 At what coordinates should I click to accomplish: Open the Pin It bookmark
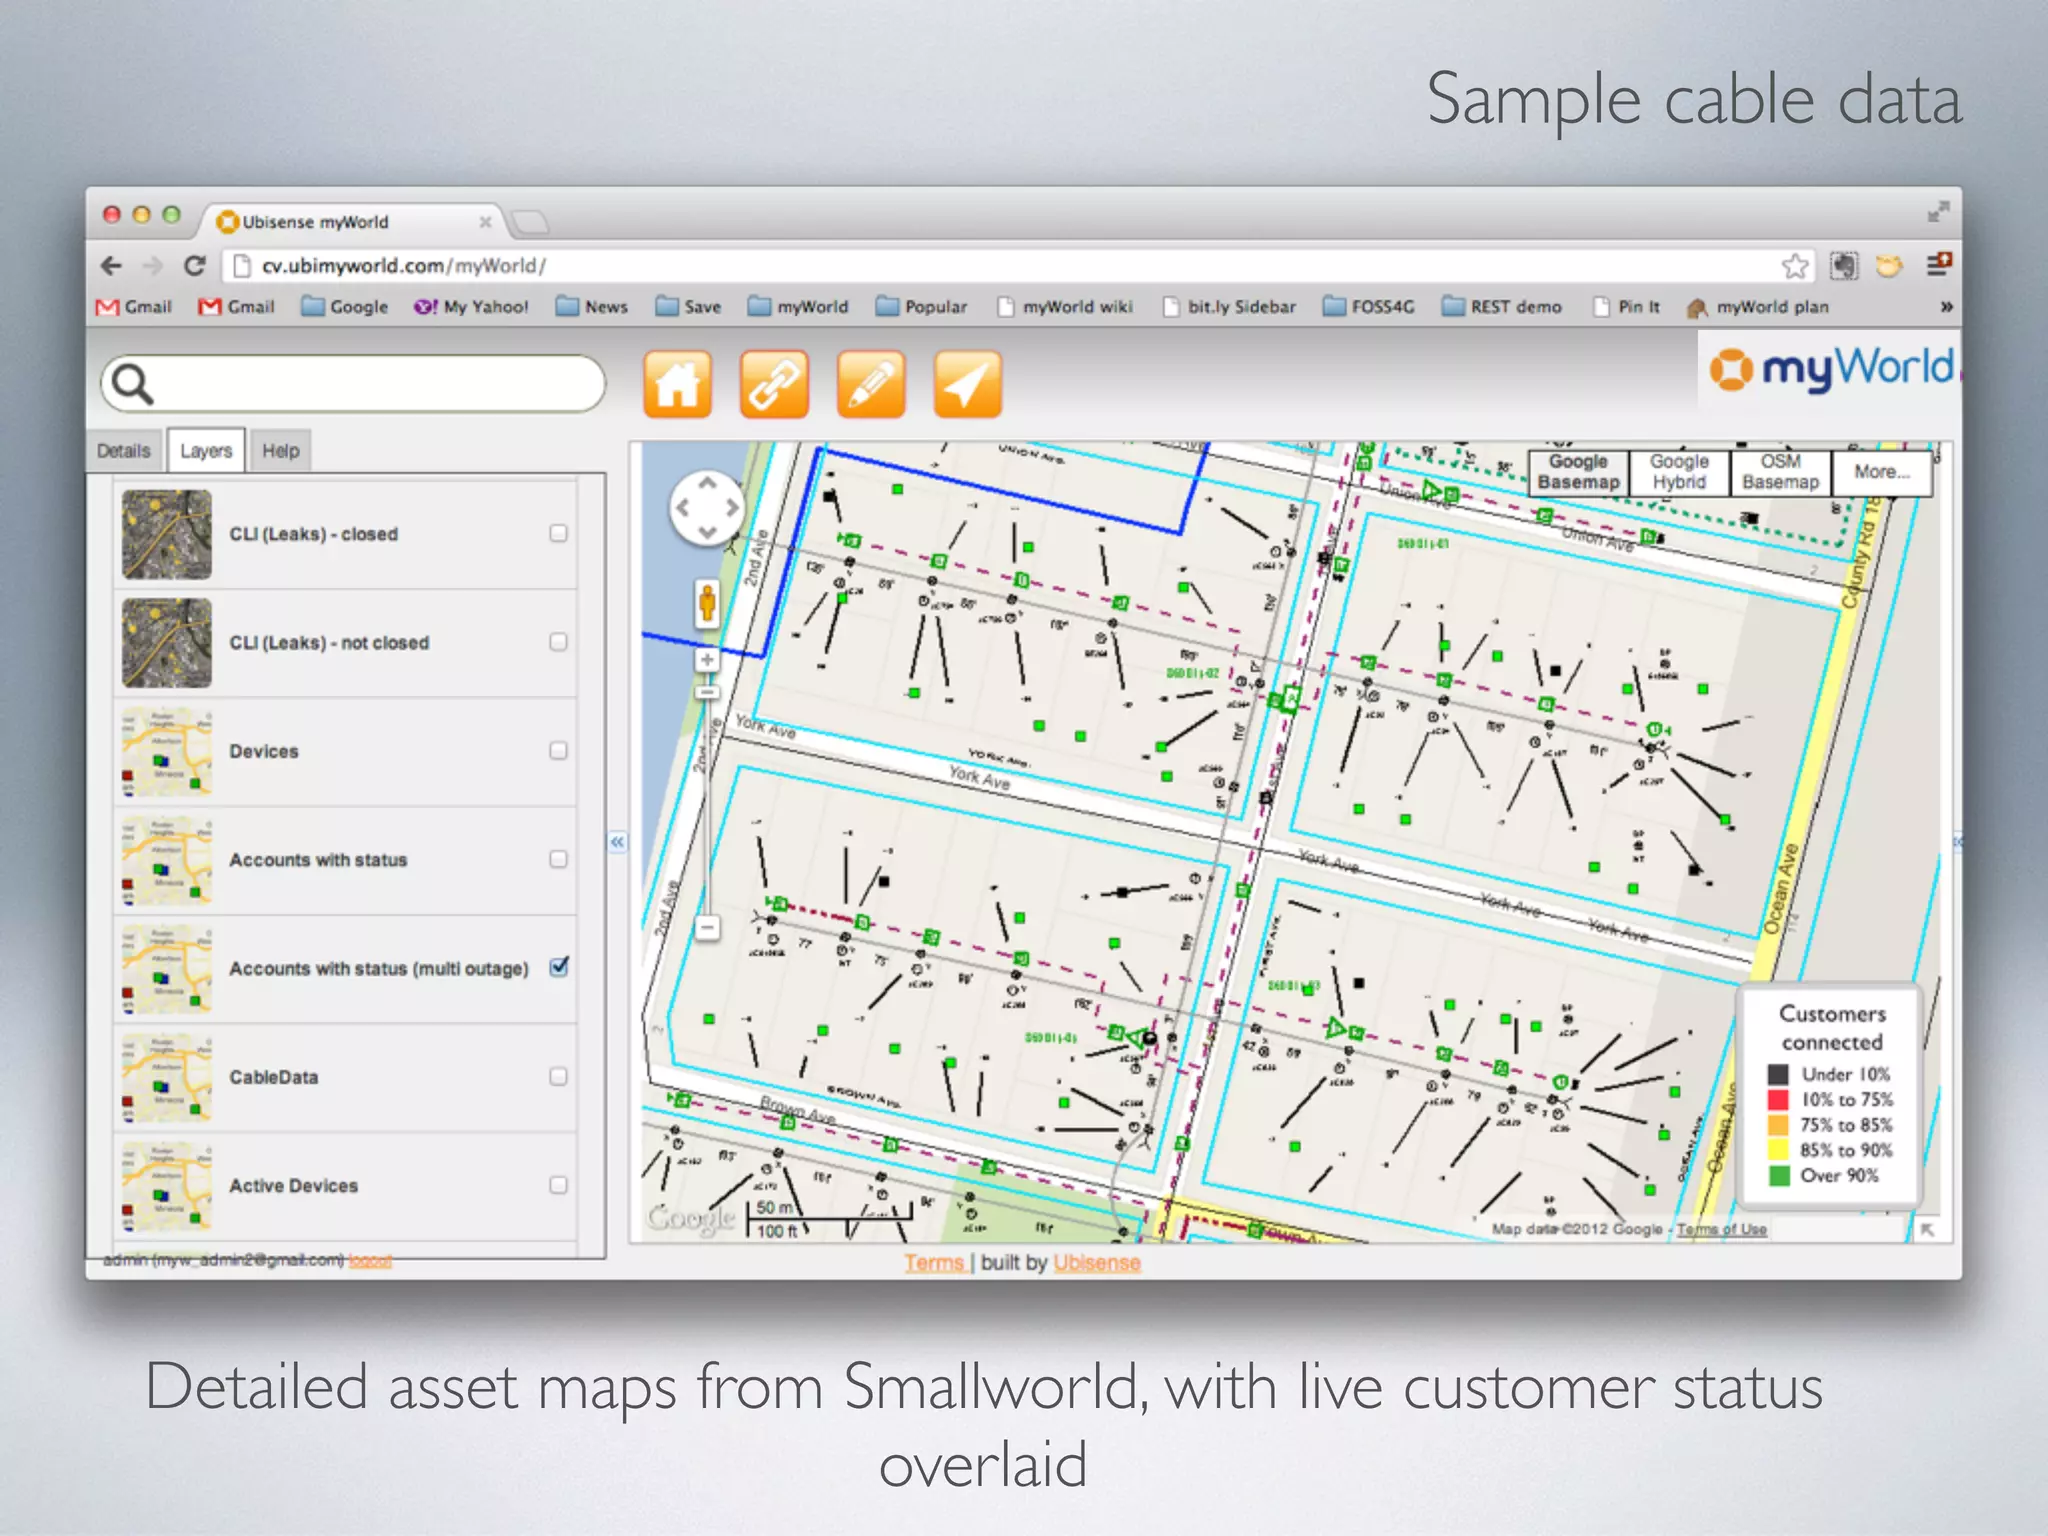click(1627, 307)
